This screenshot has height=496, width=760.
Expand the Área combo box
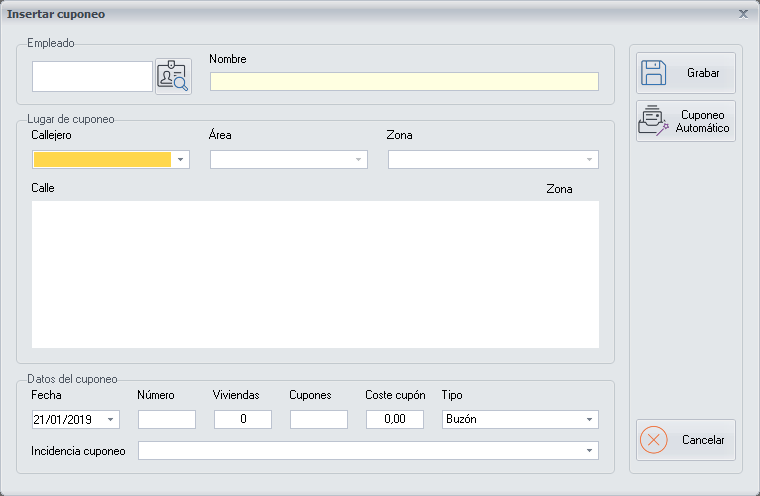click(x=358, y=160)
